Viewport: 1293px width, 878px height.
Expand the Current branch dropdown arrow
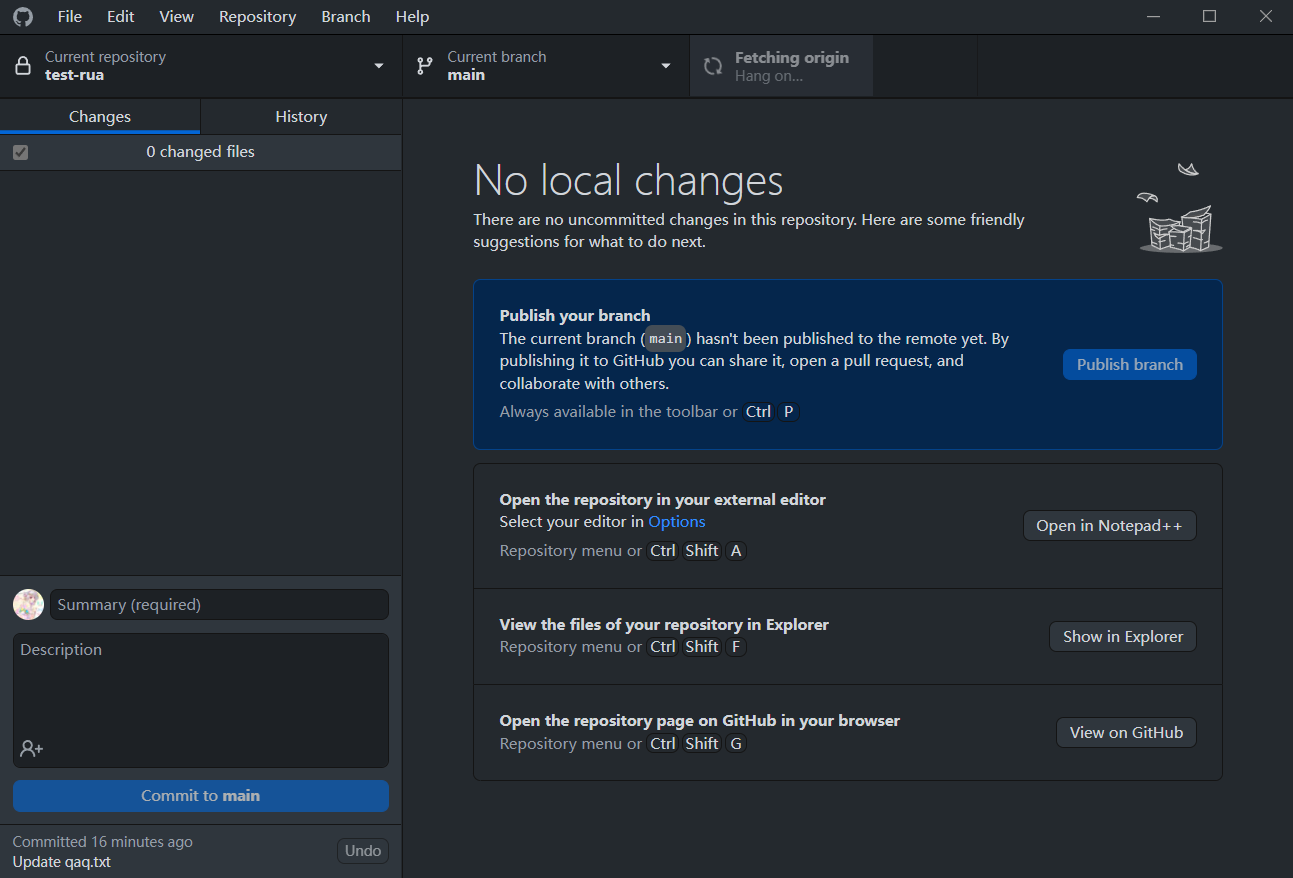666,66
